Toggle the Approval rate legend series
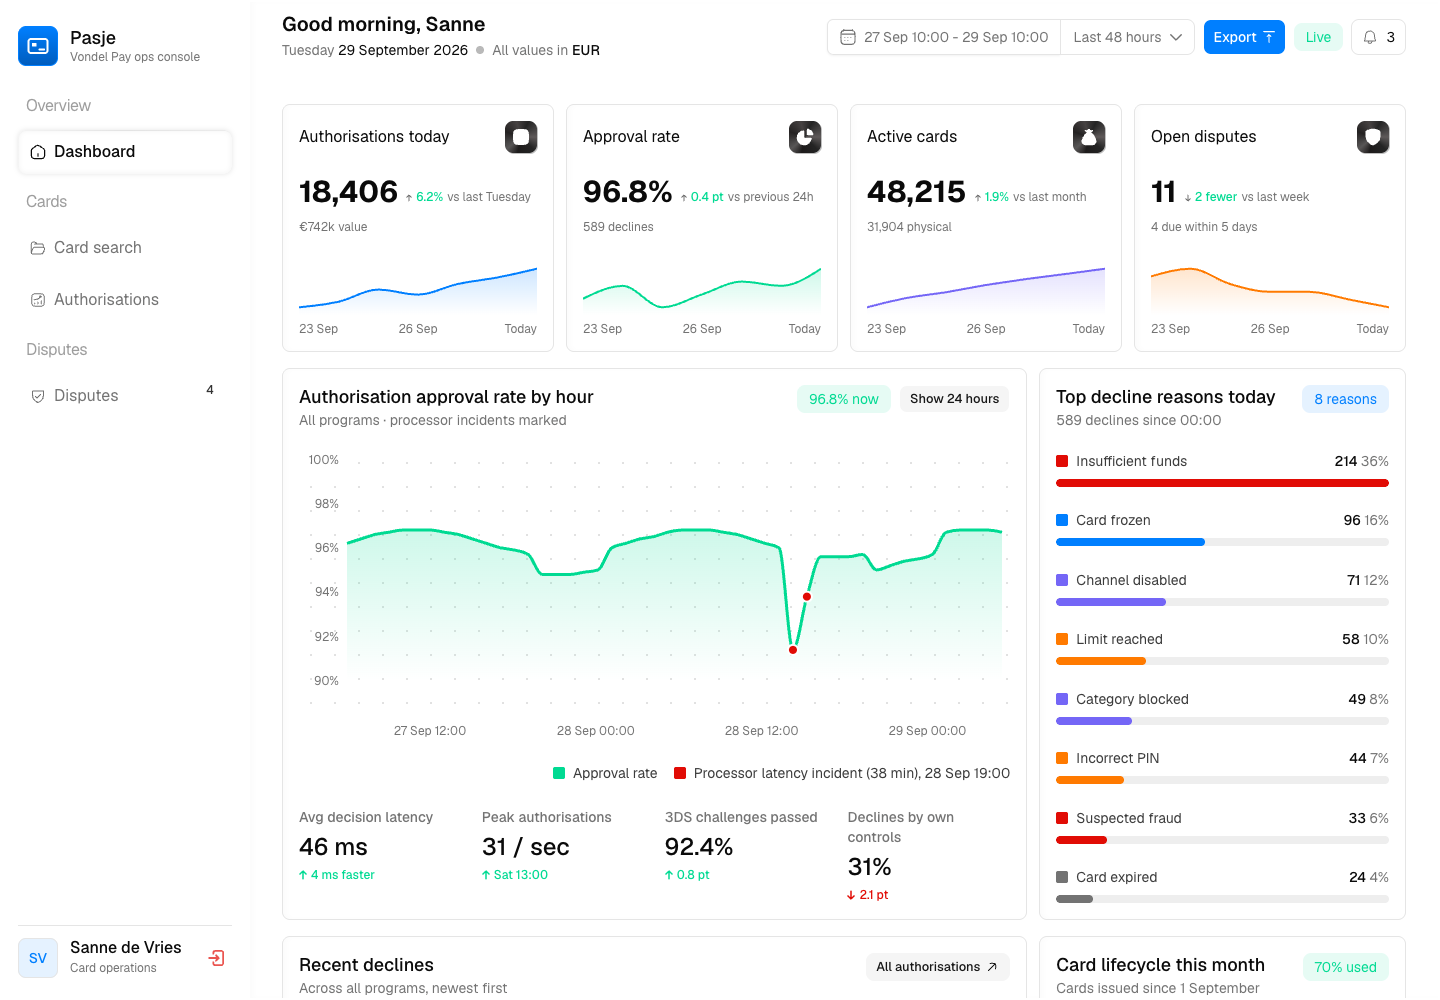Viewport: 1440px width, 1000px height. coord(605,773)
